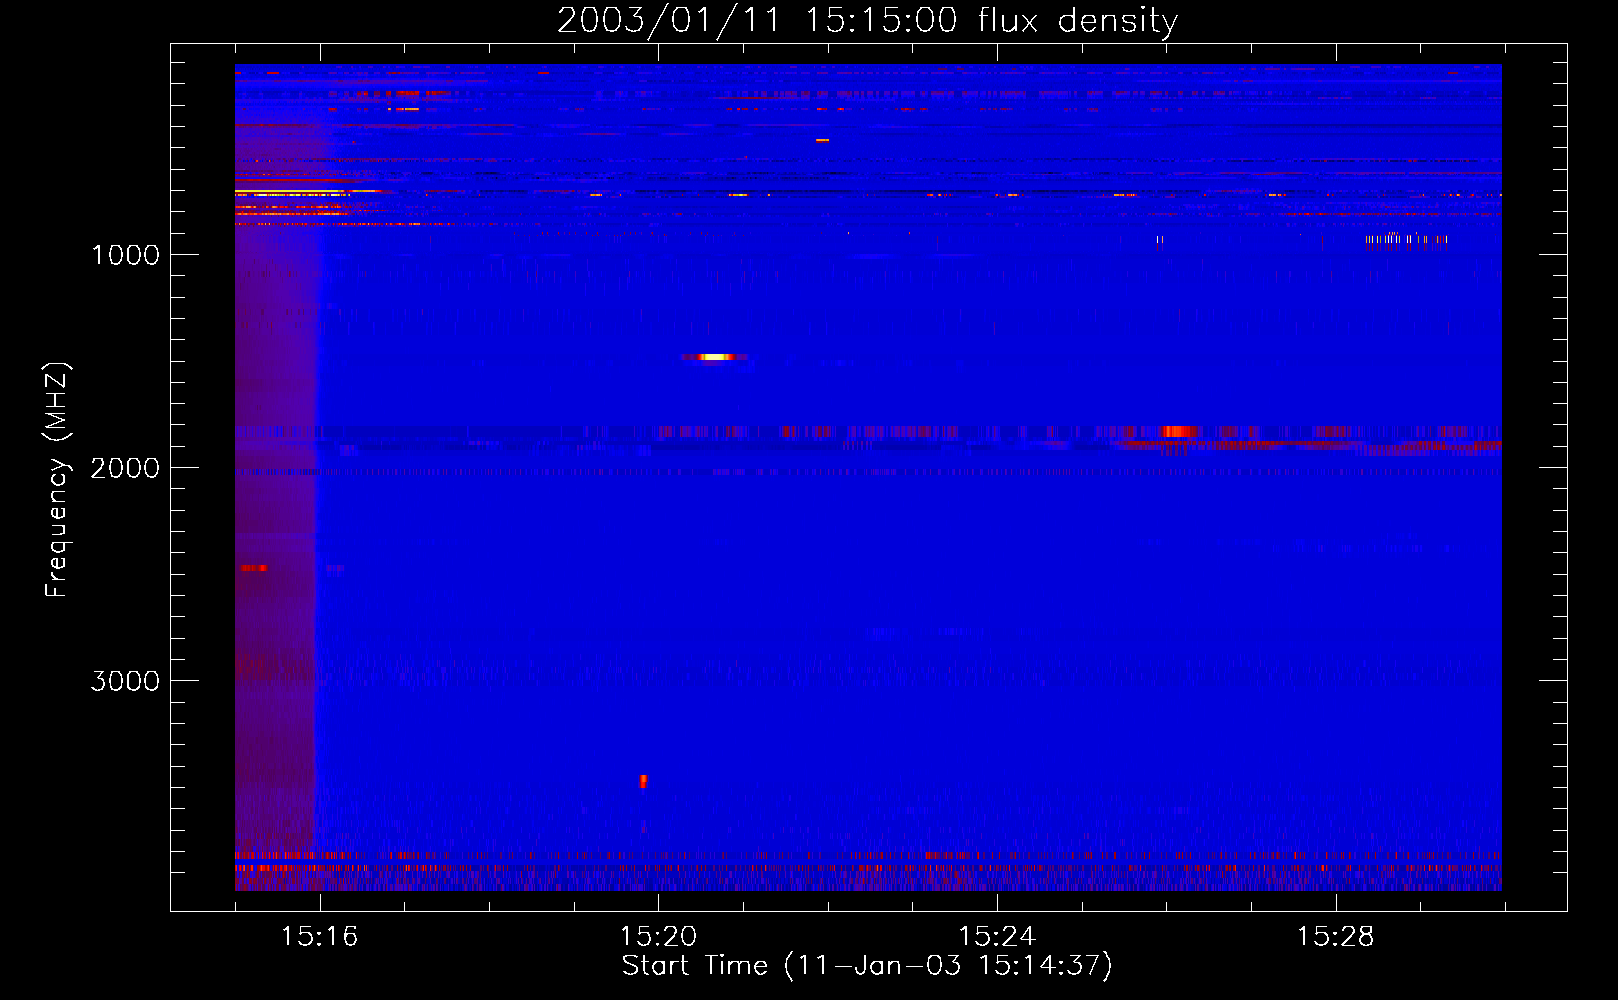Click the small orange mark near 15:22 at the top
Image resolution: width=1618 pixels, height=1000 pixels.
click(x=822, y=140)
